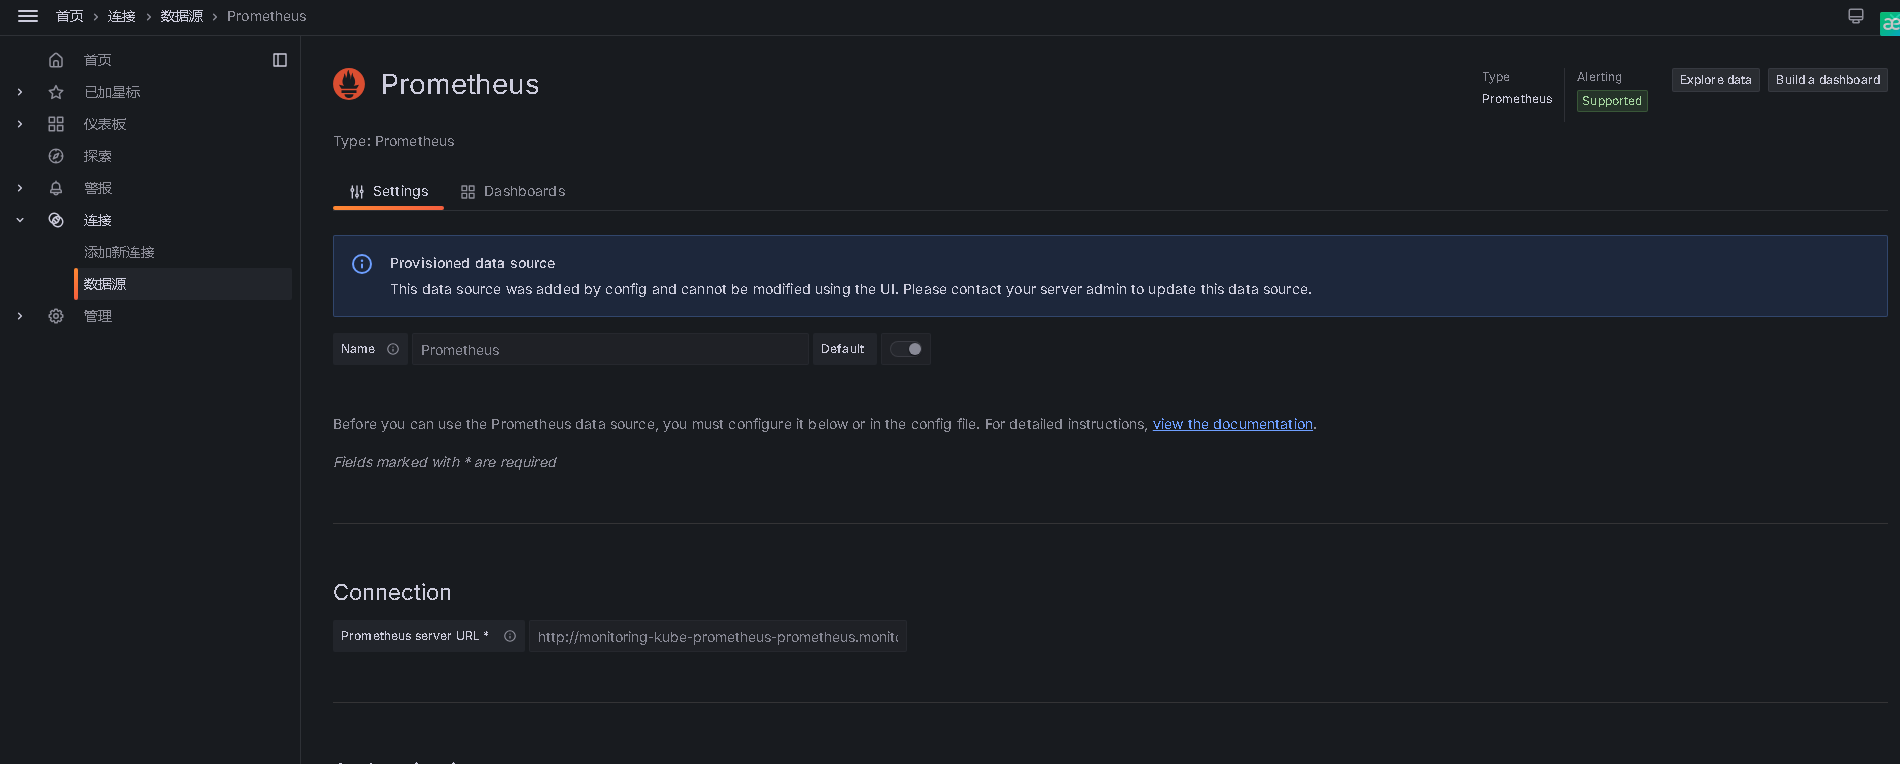
Task: Open 首页 in the sidebar
Action: [x=98, y=60]
